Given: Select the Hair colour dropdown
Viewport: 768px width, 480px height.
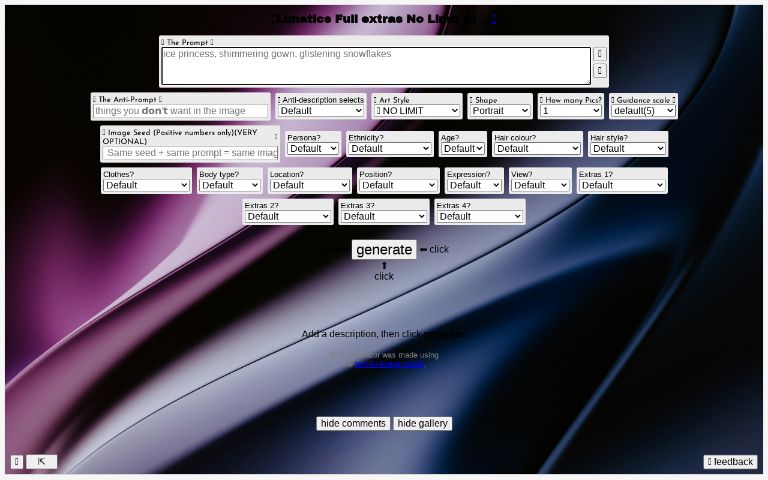Looking at the screenshot, I should (537, 148).
